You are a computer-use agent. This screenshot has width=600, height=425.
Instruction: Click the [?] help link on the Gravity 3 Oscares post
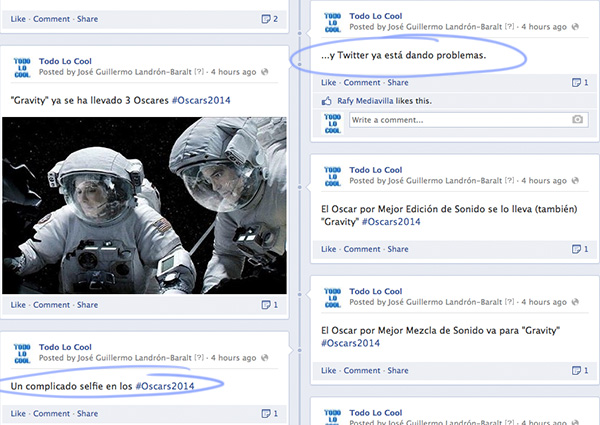click(199, 72)
